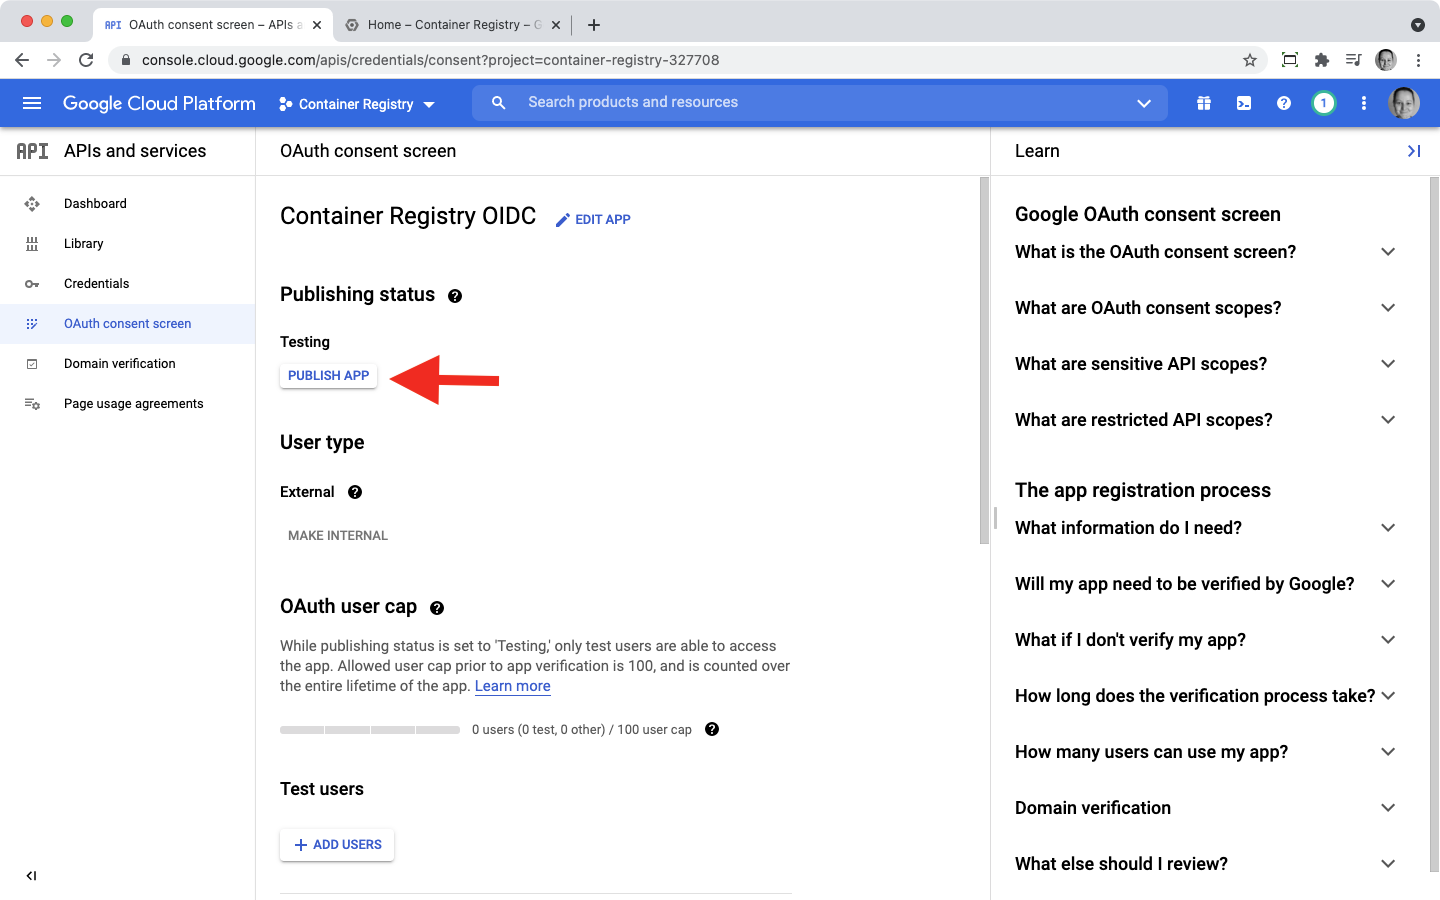
Task: Reload the page in browser
Action: [86, 60]
